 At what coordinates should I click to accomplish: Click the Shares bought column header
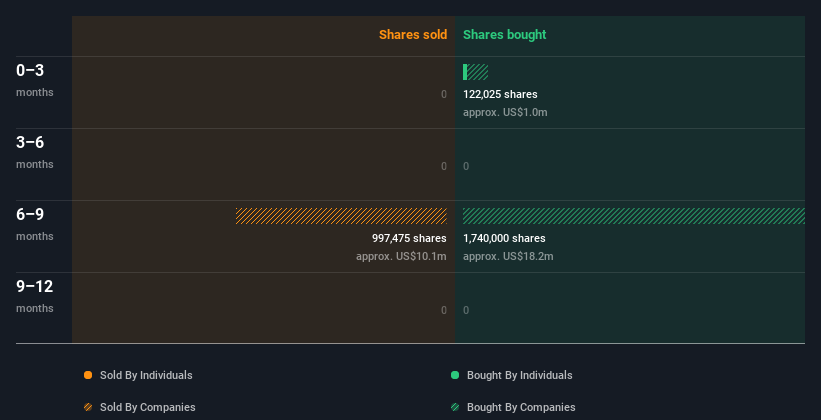click(x=504, y=35)
